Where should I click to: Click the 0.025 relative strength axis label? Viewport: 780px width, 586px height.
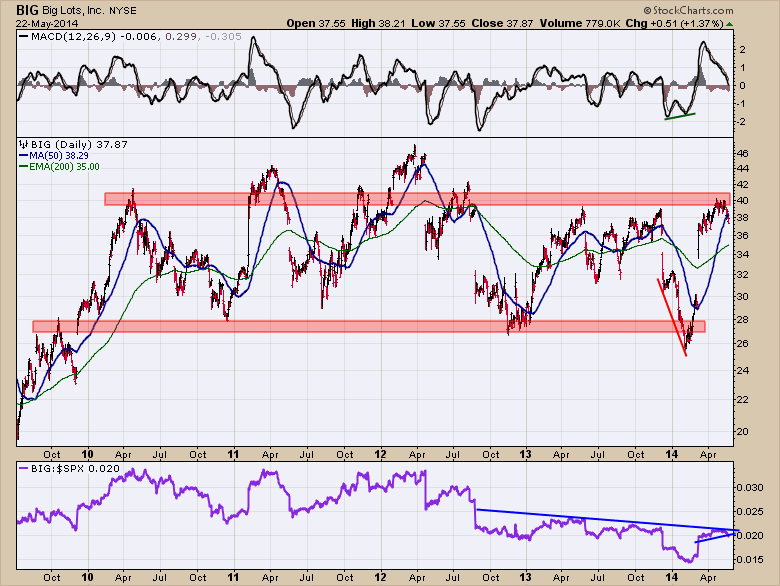[749, 511]
